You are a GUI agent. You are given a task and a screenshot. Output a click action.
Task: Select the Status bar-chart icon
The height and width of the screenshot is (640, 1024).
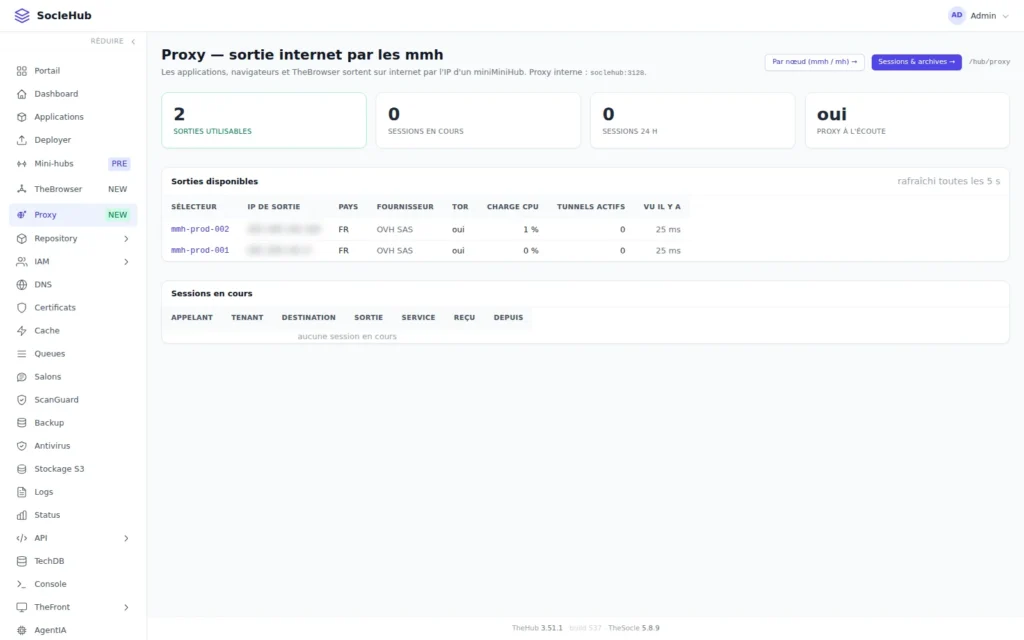pos(22,515)
